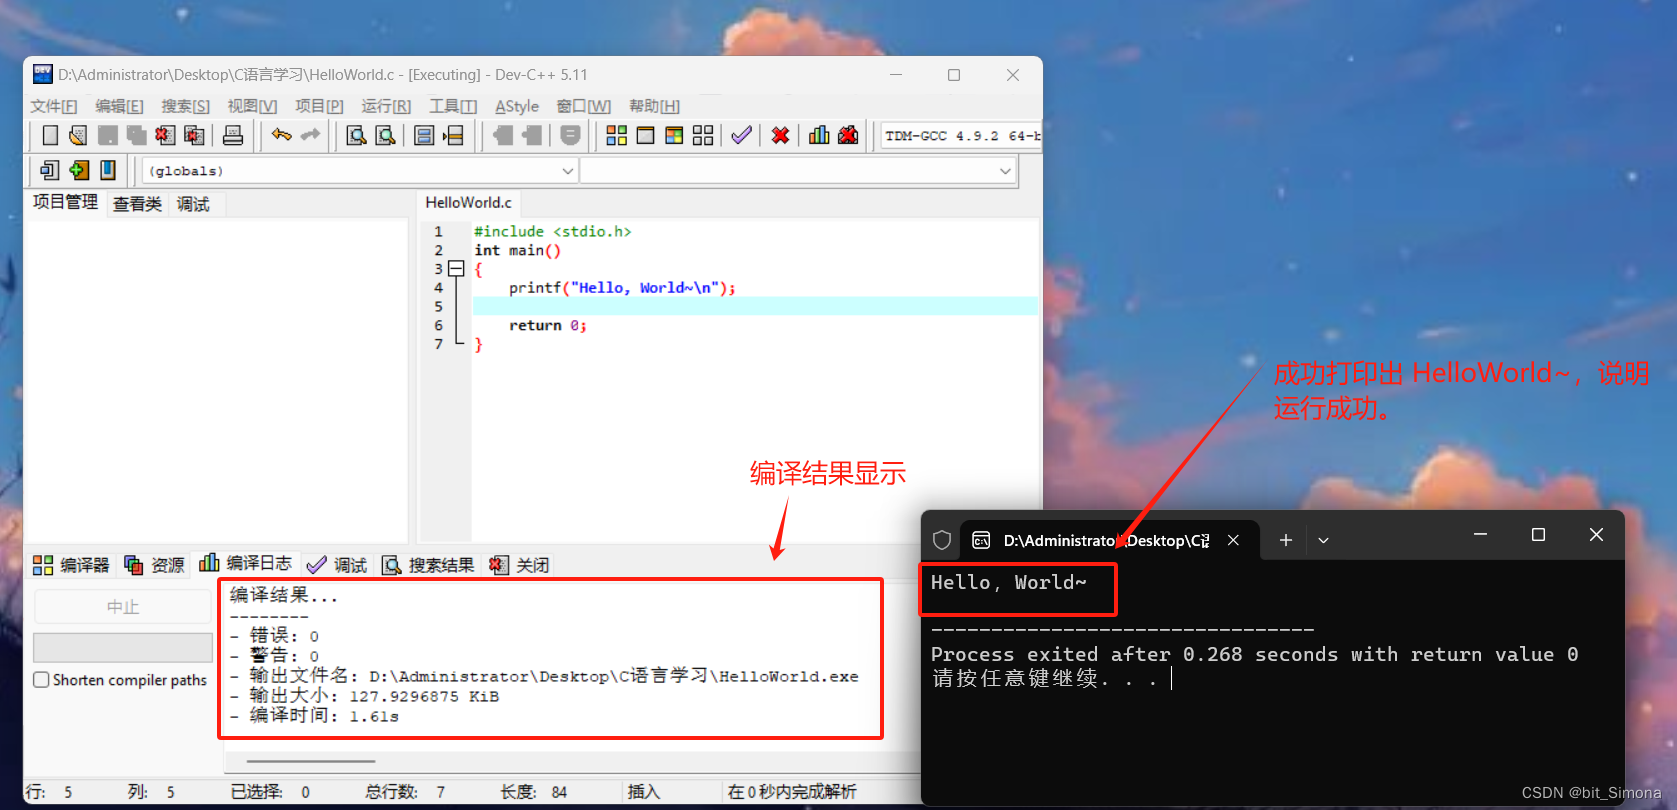Open the 编辑[E] menu
This screenshot has width=1677, height=810.
(119, 106)
